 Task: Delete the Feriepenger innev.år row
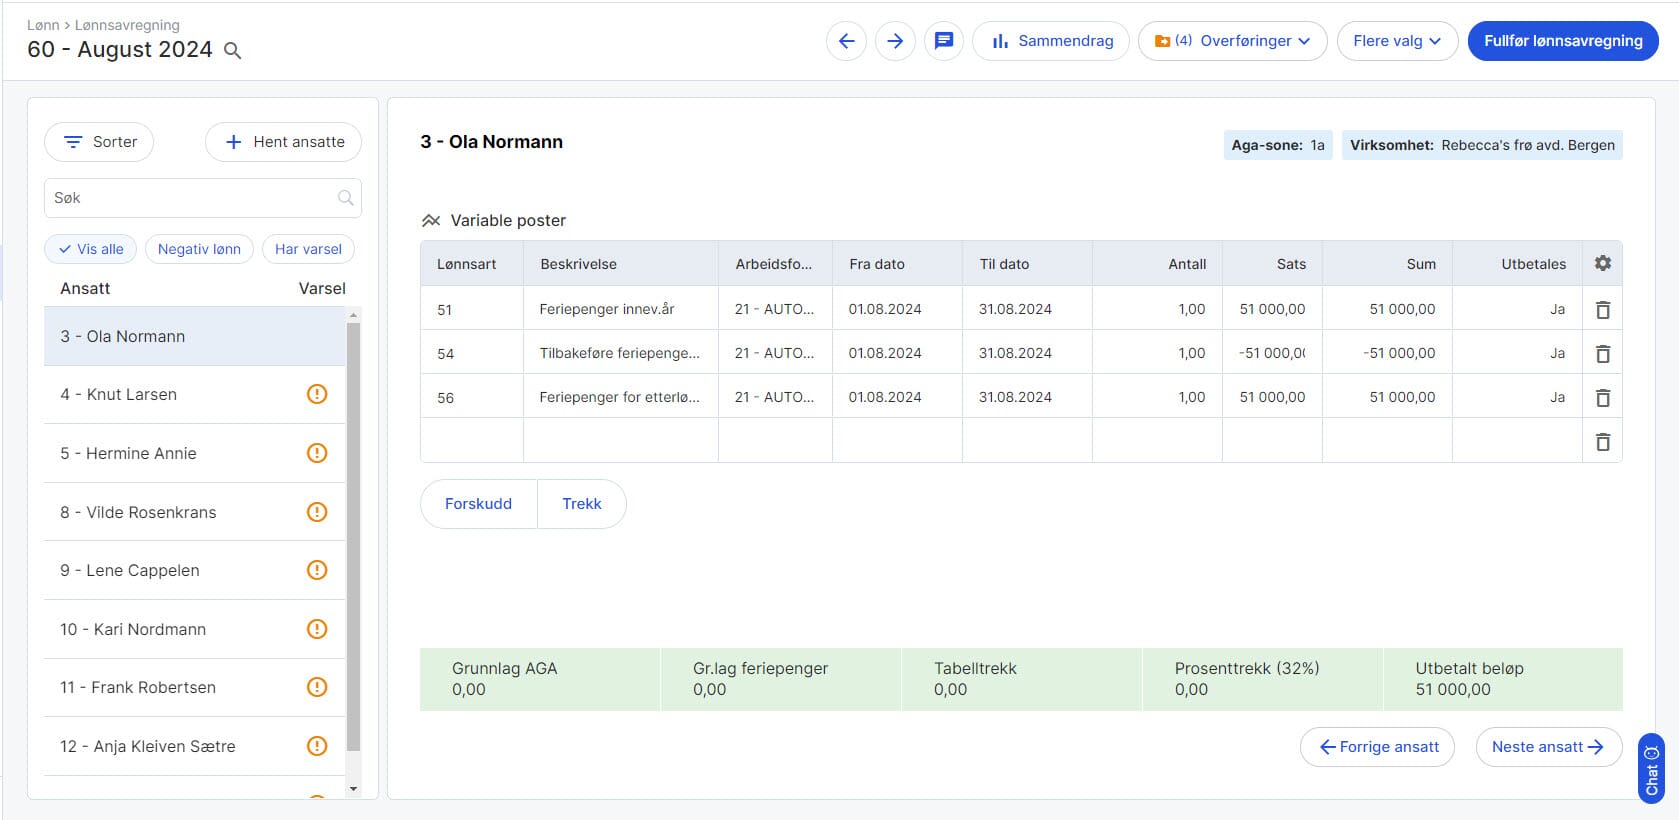(1602, 310)
